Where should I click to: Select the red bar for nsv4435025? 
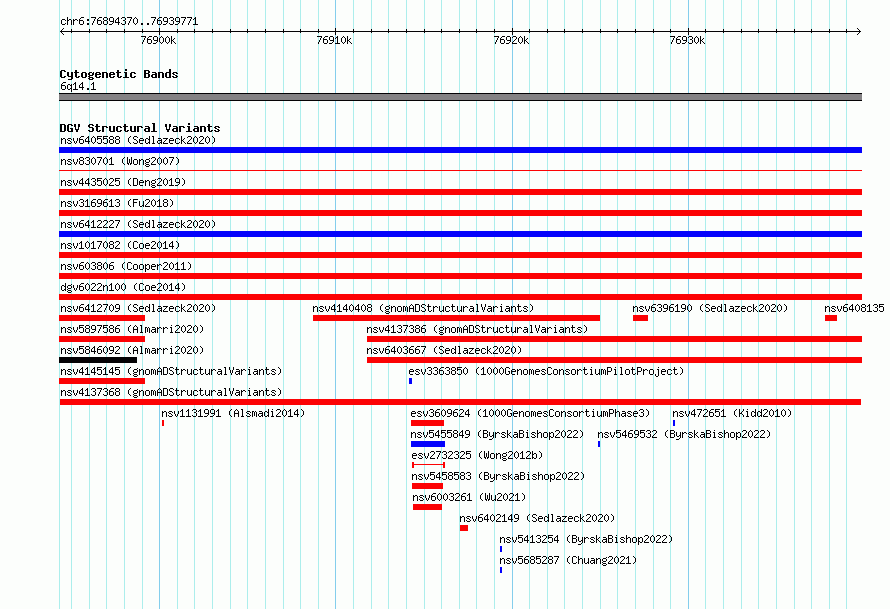point(460,192)
